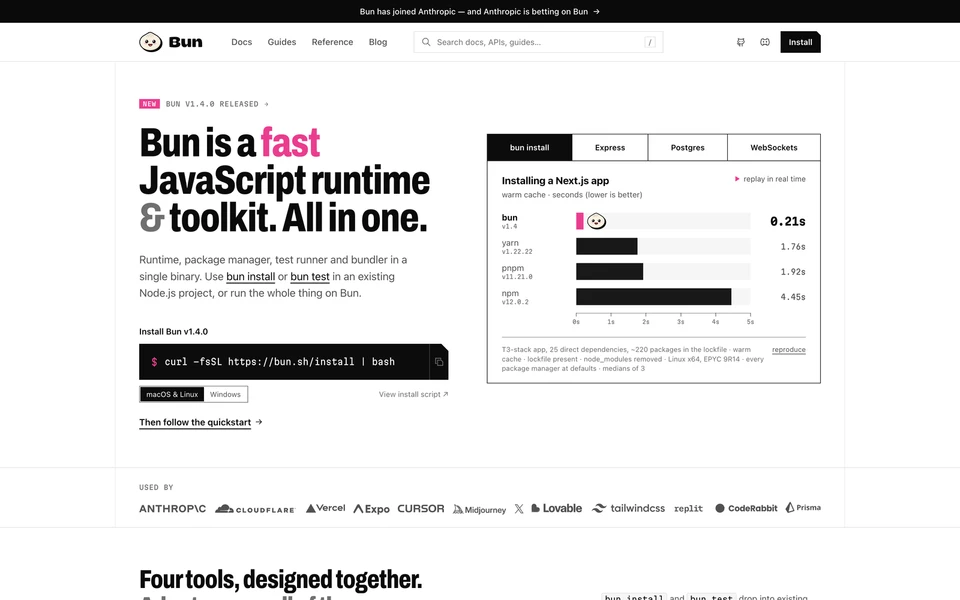Click the pnpm 1.92s benchmark bar
The height and width of the screenshot is (600, 960).
tap(609, 272)
